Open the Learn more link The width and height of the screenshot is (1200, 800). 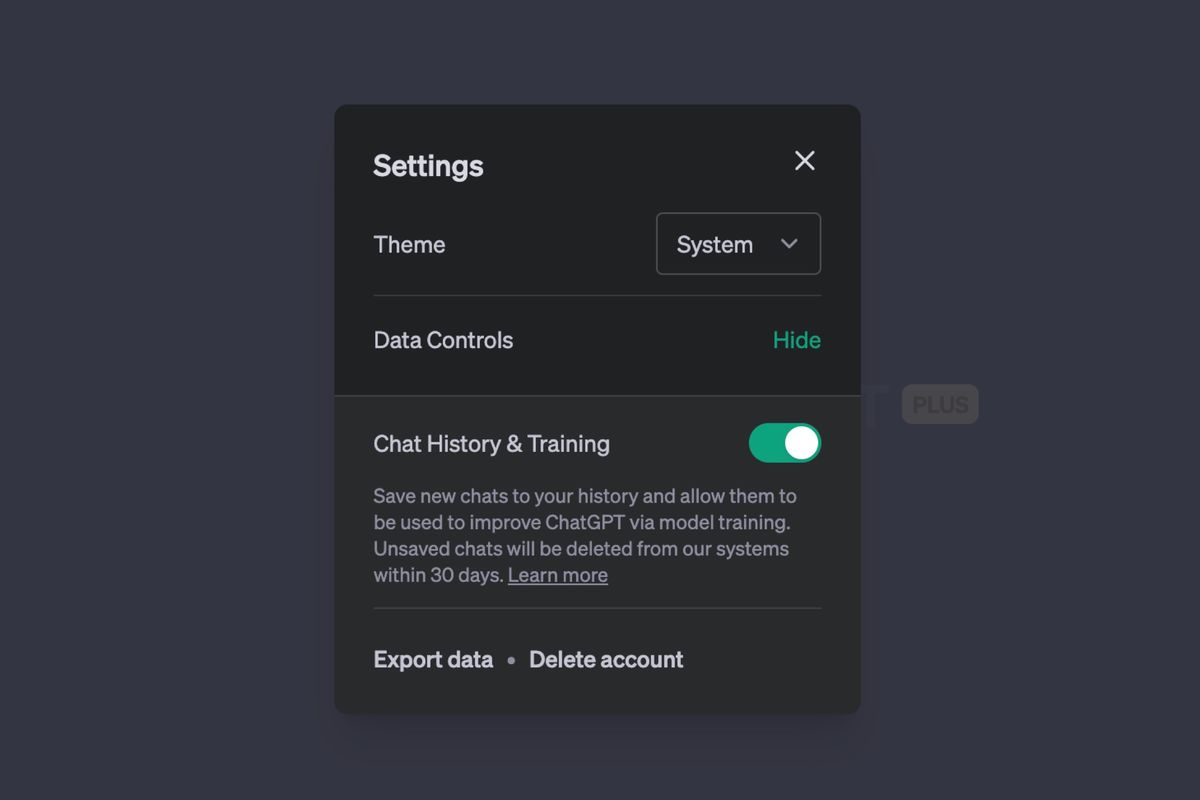[557, 574]
